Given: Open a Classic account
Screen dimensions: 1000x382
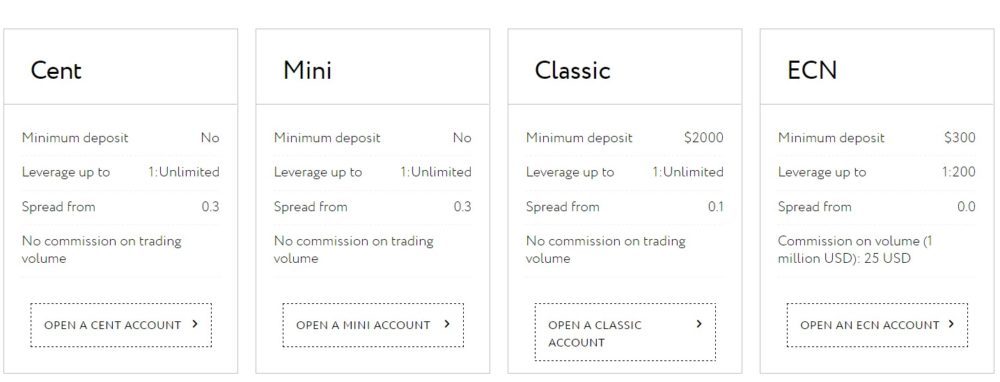Looking at the screenshot, I should [x=625, y=332].
